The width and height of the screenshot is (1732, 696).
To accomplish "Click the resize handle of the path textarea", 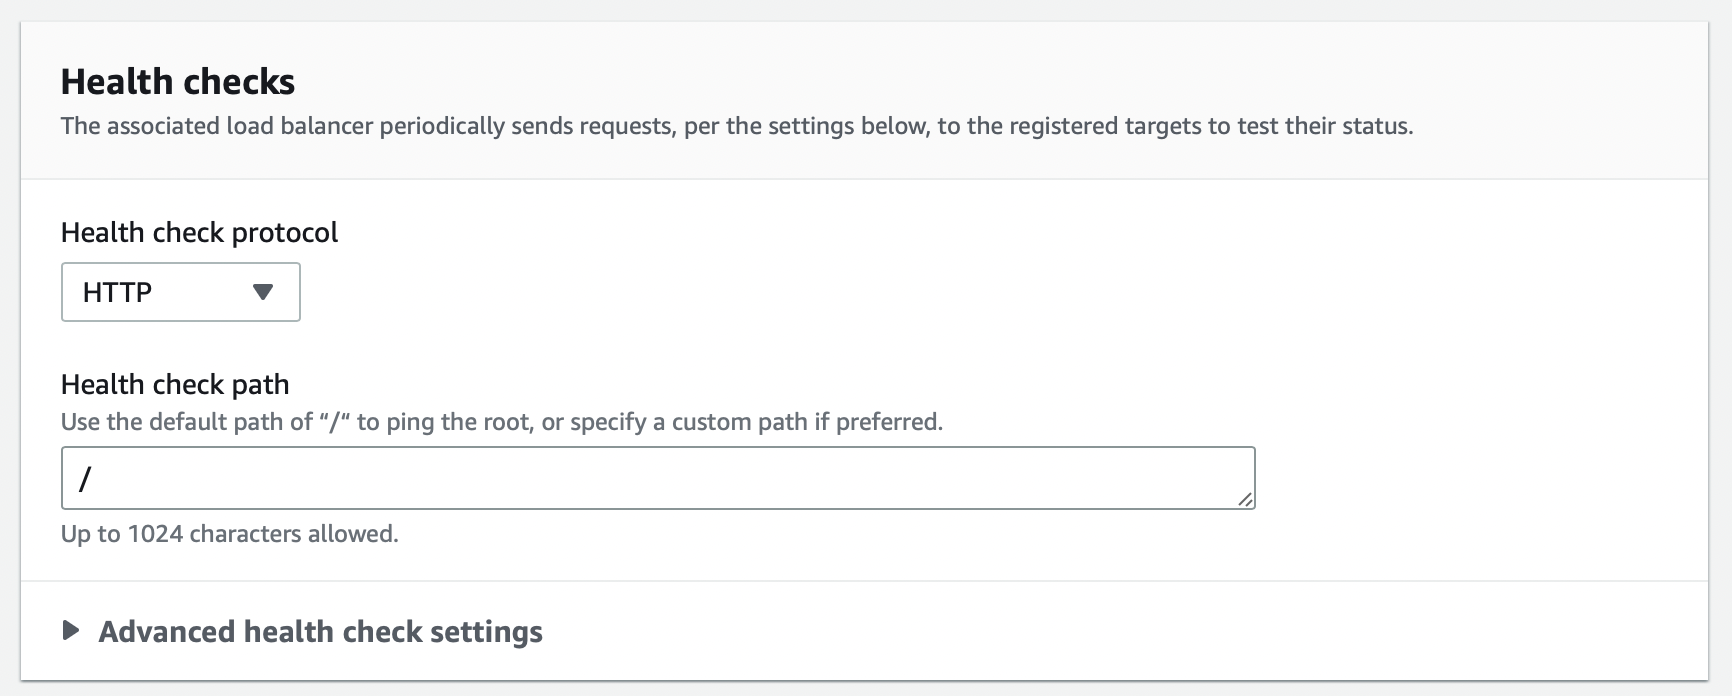I will point(1244,499).
